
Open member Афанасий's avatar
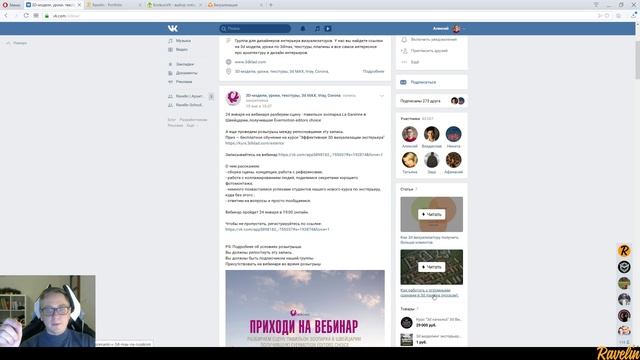click(x=453, y=160)
